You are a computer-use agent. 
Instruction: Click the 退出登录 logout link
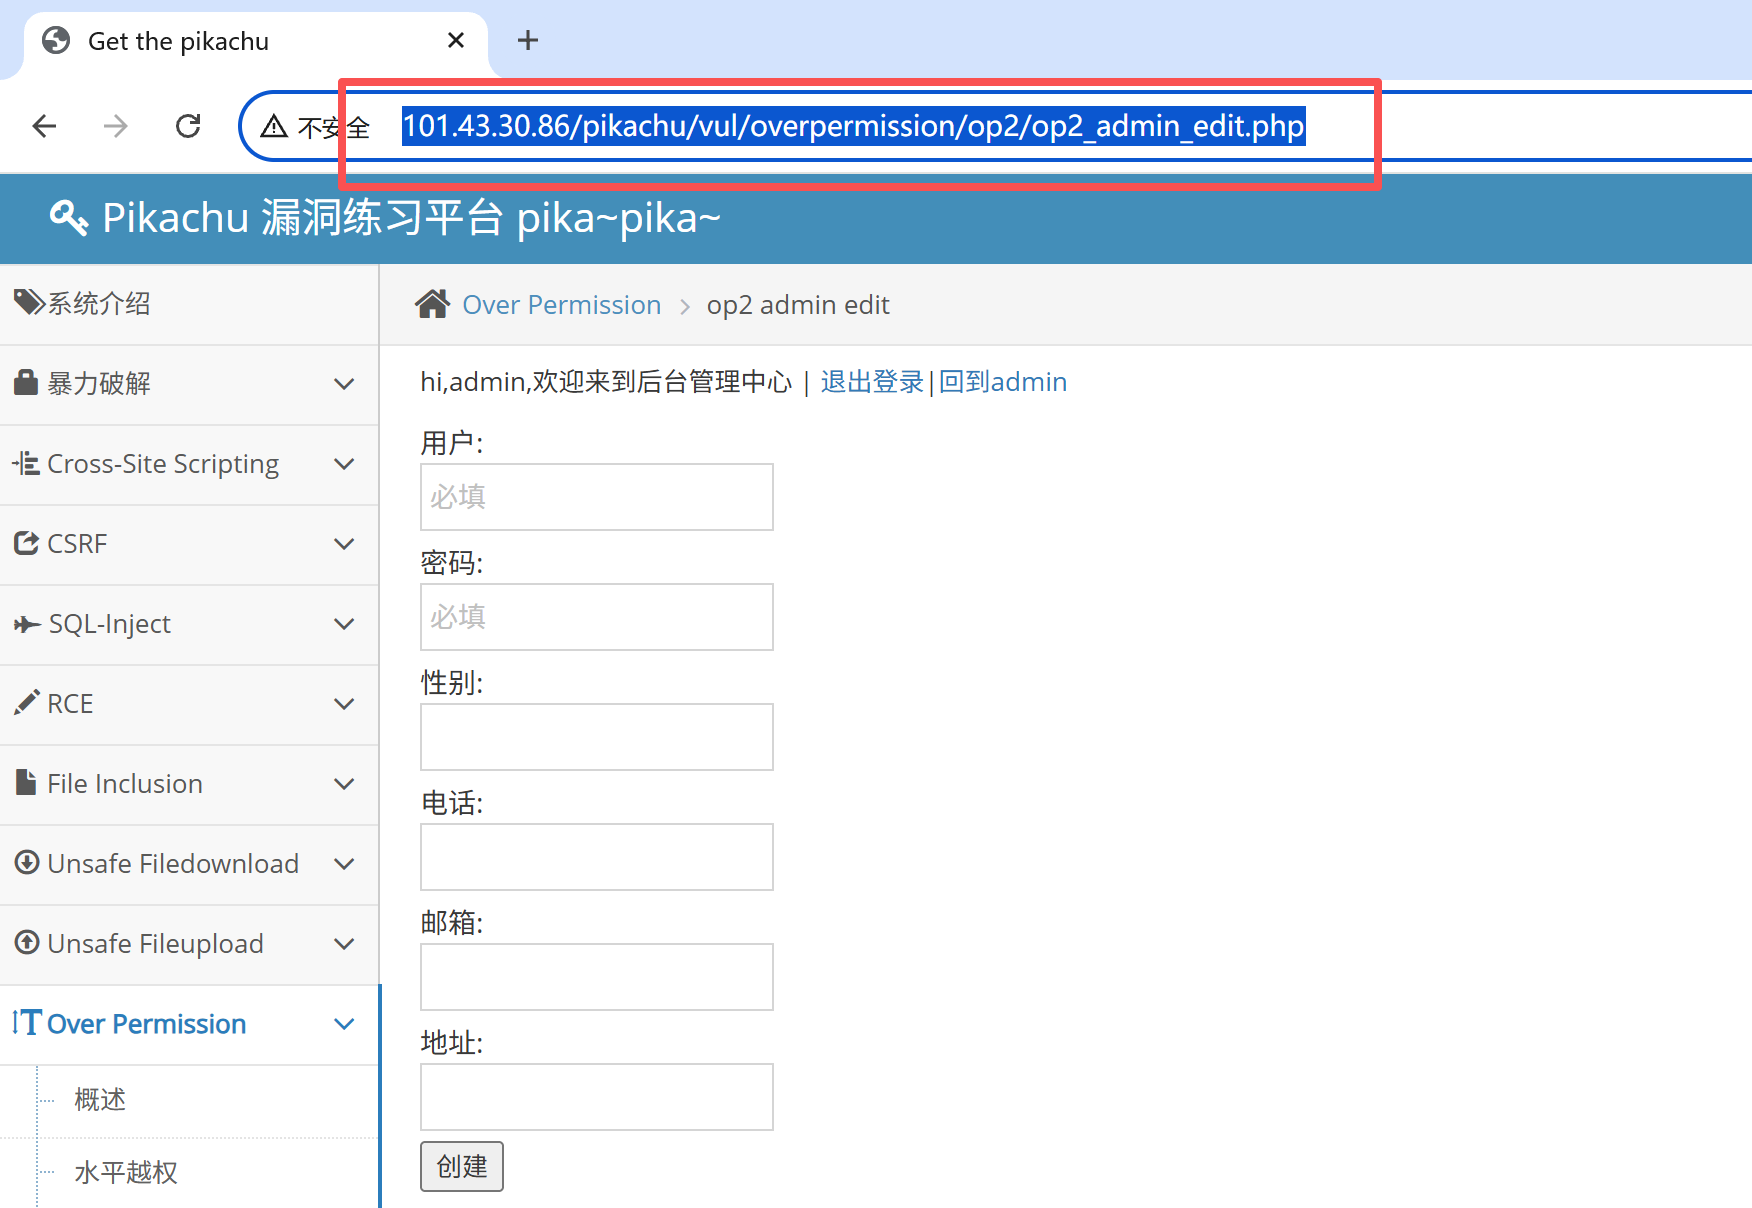872,382
